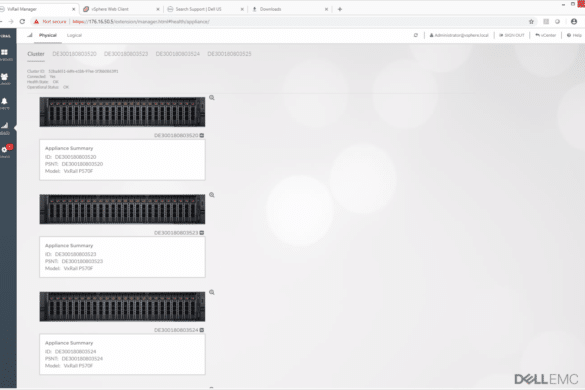Reload the page with browser refresh button

22,22
